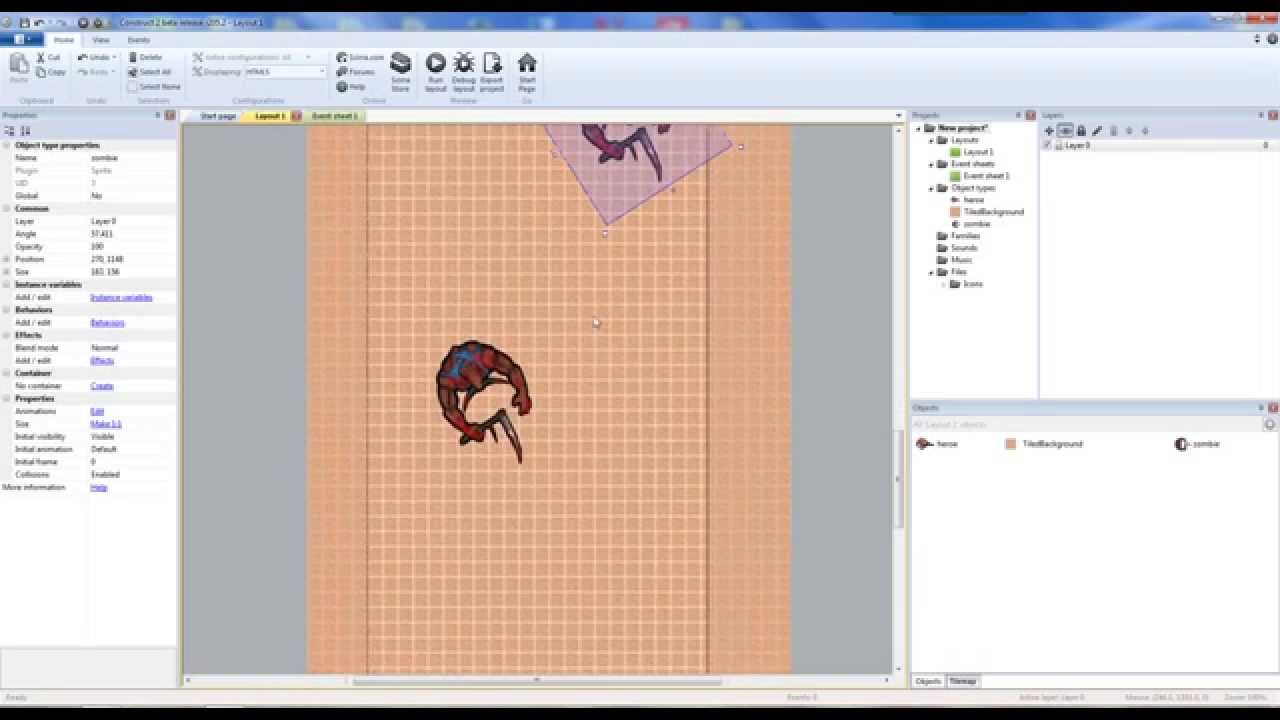Click the Create container link
This screenshot has height=720, width=1280.
click(102, 386)
